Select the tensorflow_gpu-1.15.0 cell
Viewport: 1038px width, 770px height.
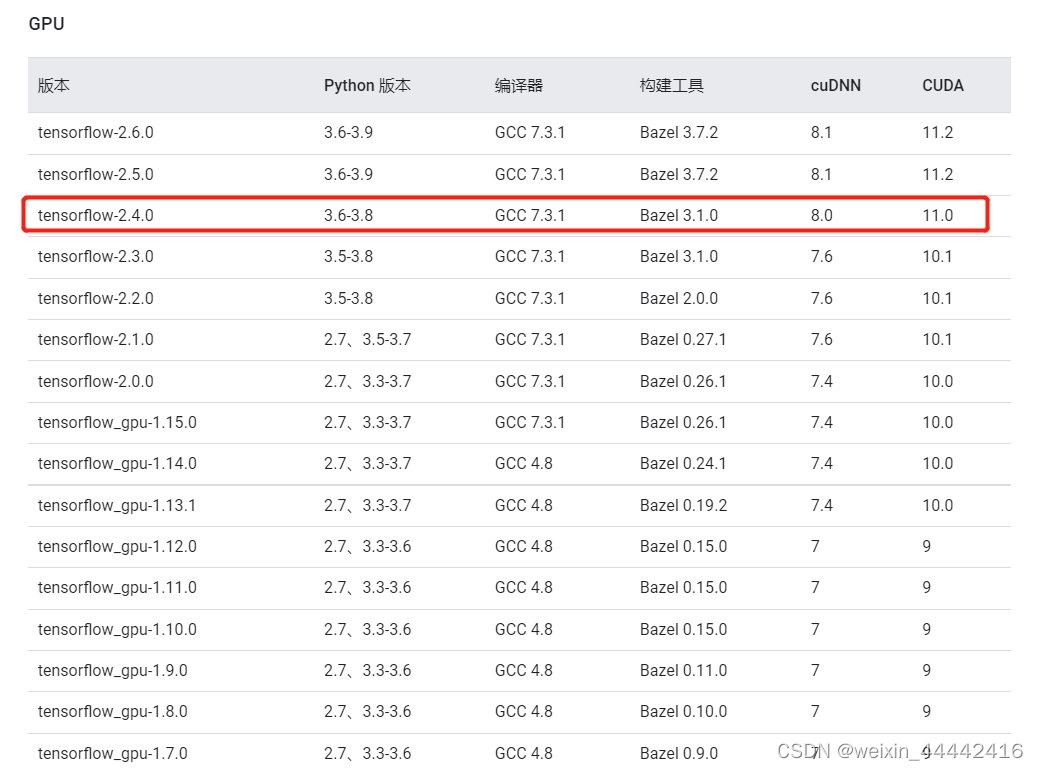[117, 422]
